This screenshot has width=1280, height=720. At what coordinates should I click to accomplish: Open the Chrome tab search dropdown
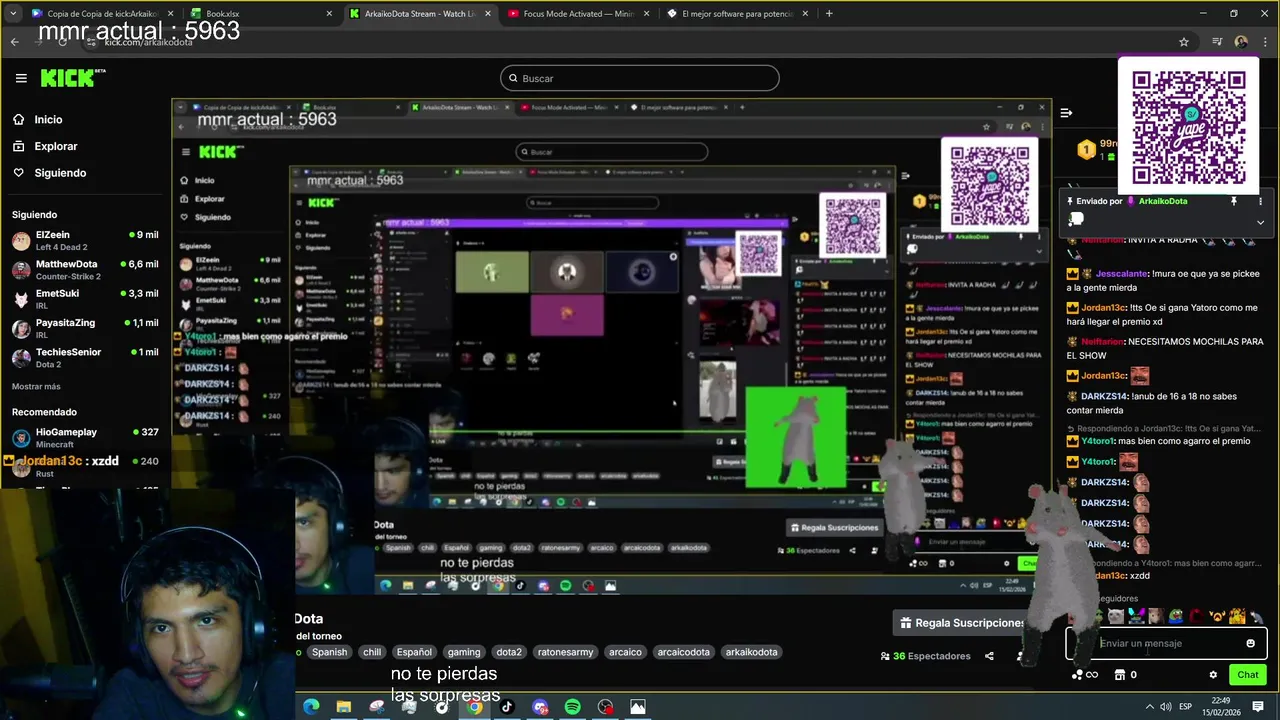point(11,14)
